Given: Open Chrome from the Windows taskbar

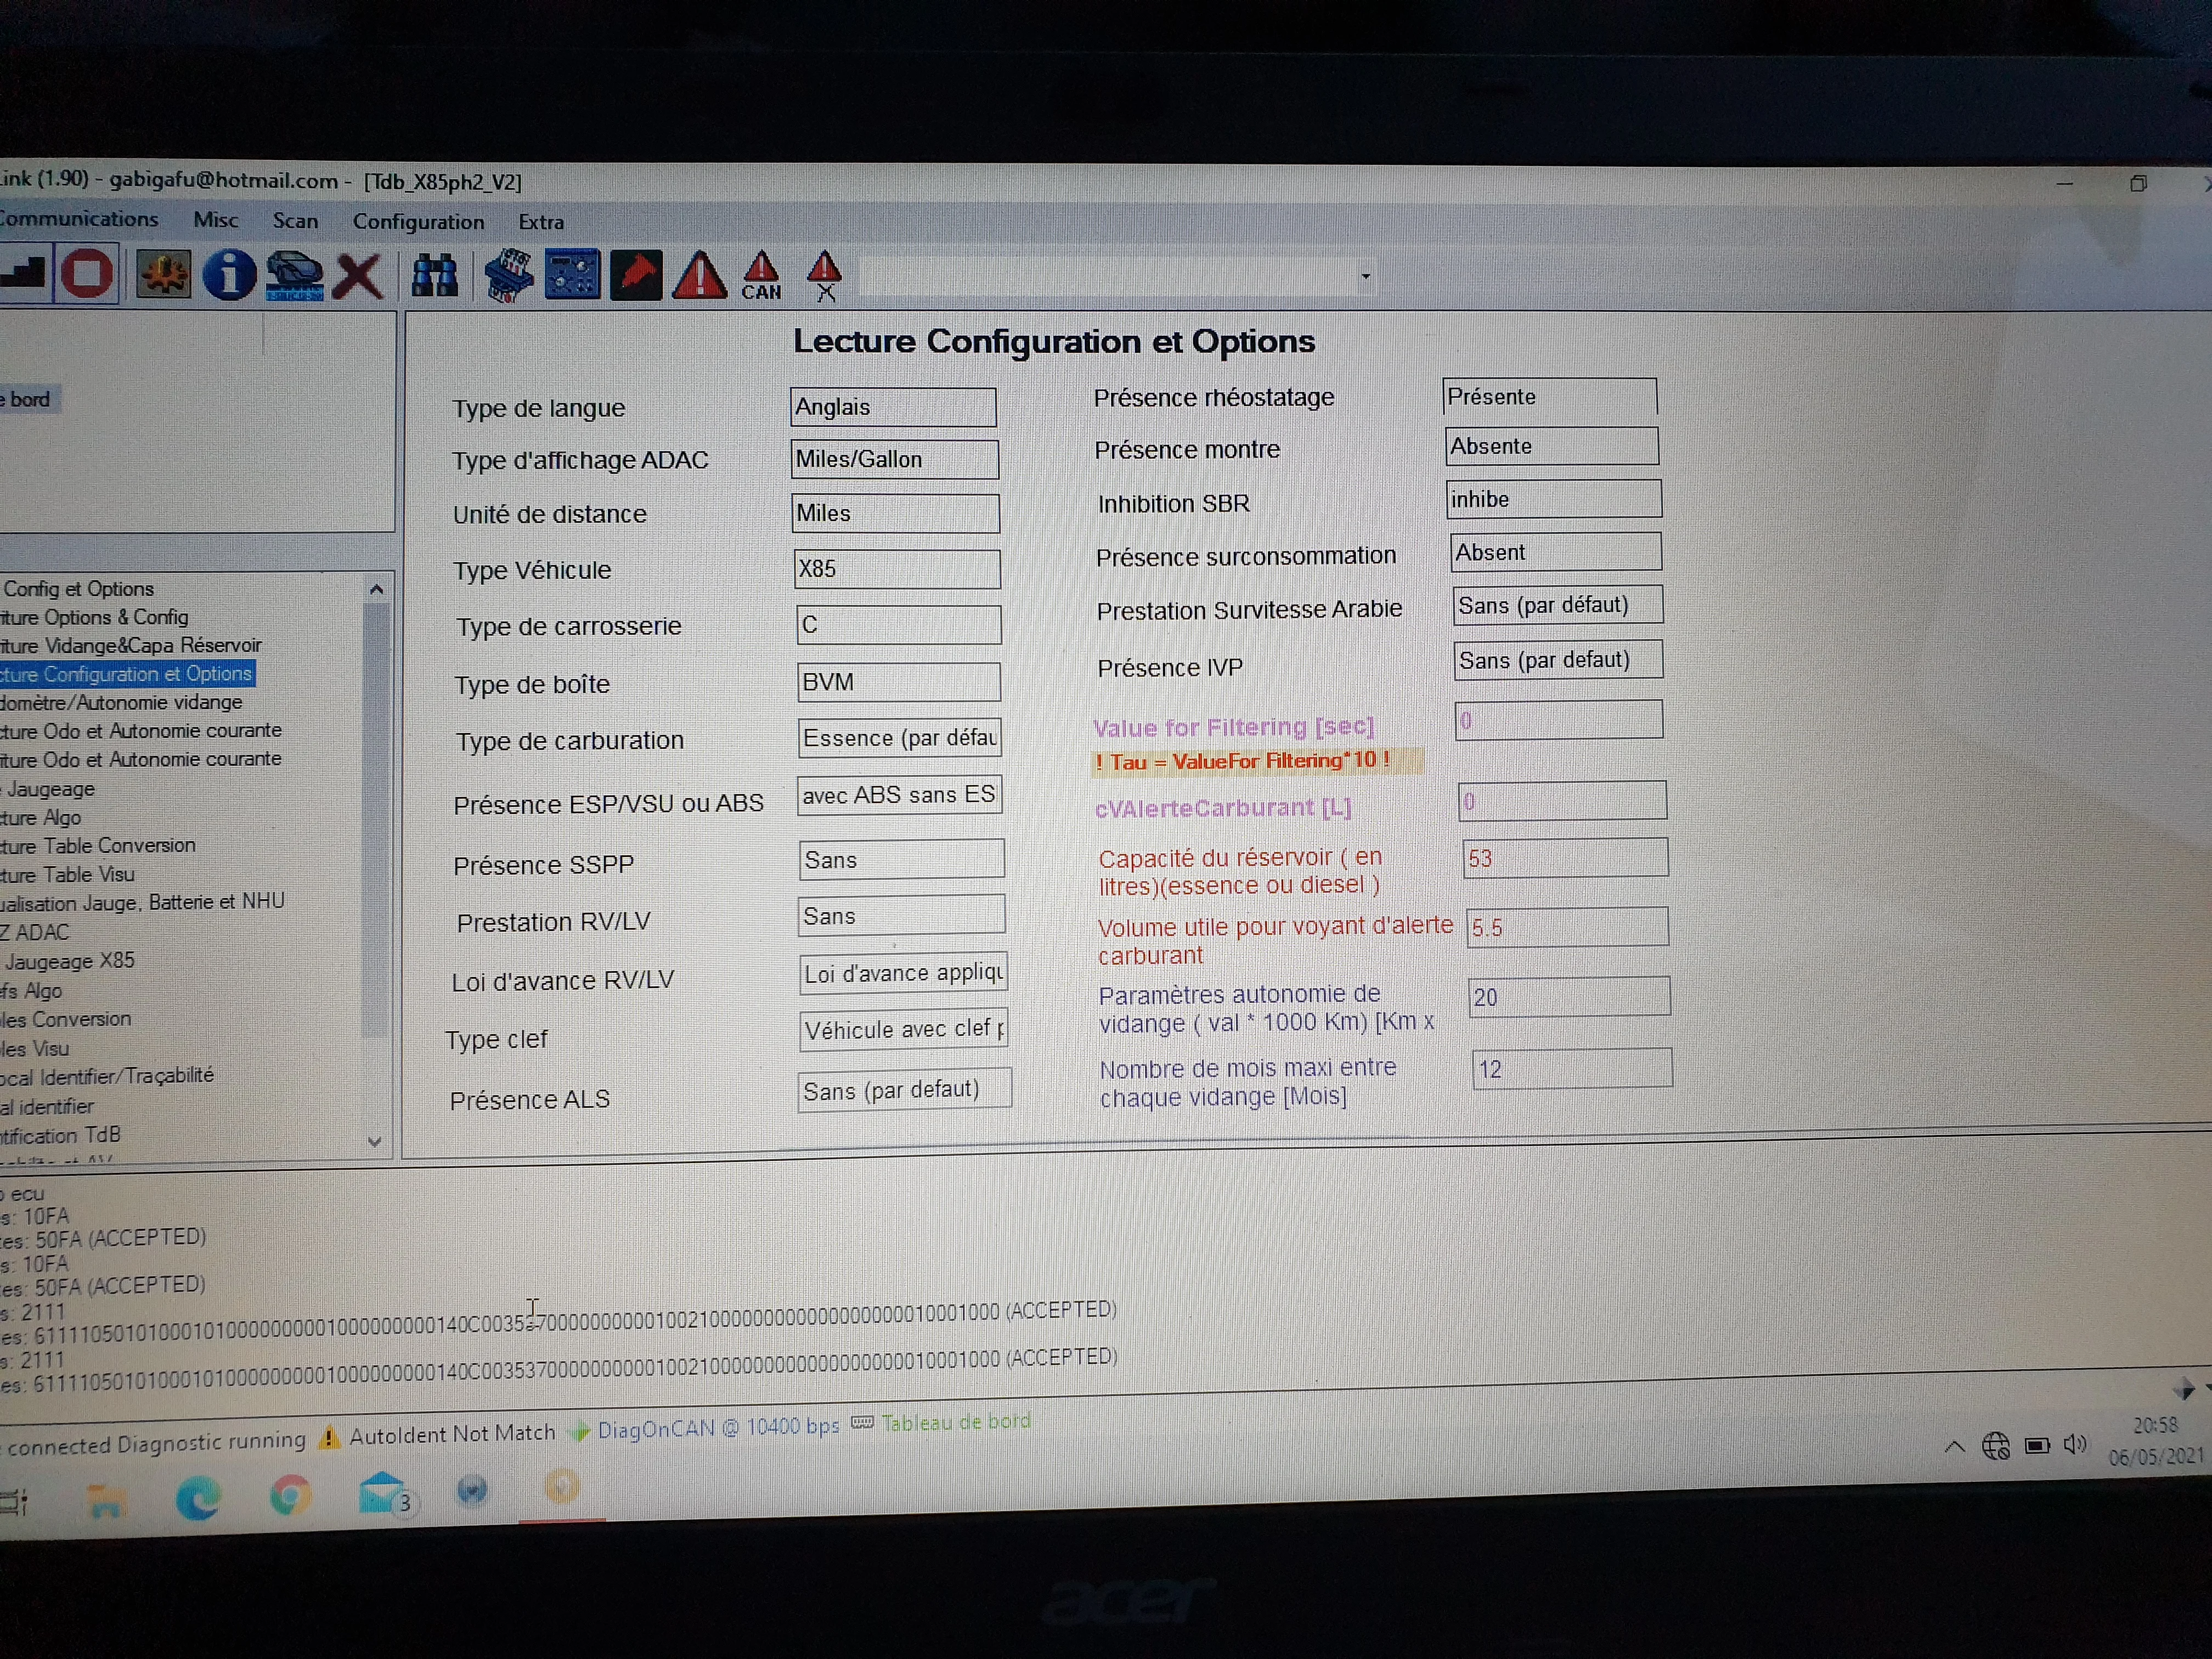Looking at the screenshot, I should pyautogui.click(x=289, y=1496).
